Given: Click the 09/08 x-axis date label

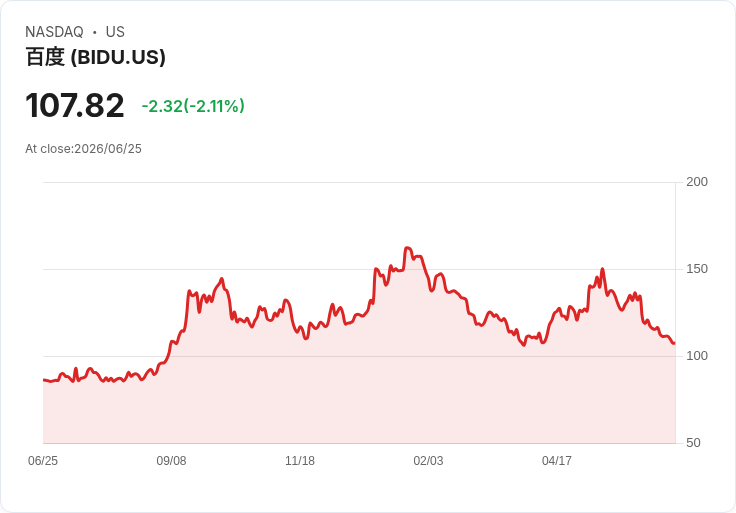Looking at the screenshot, I should click(x=171, y=460).
